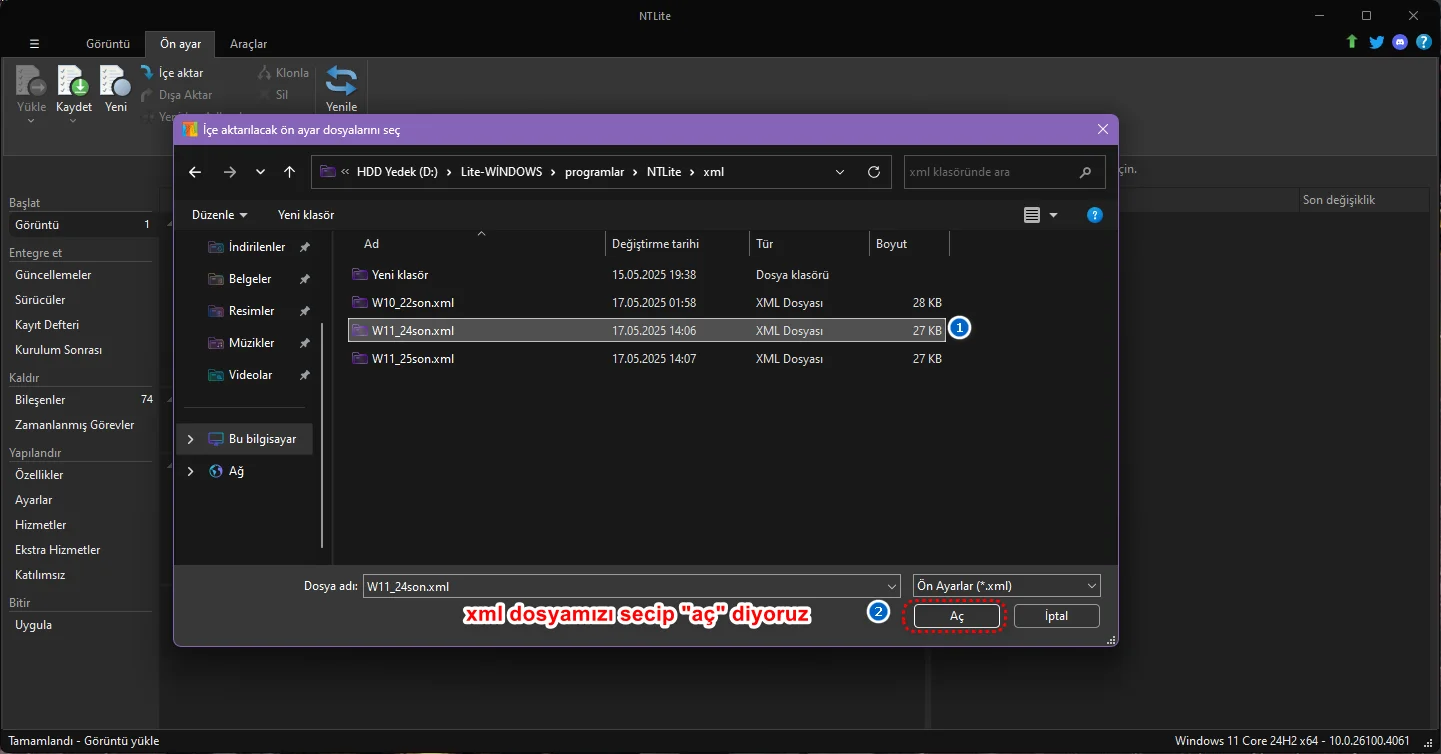Select the Ön ayar tab

(x=181, y=44)
